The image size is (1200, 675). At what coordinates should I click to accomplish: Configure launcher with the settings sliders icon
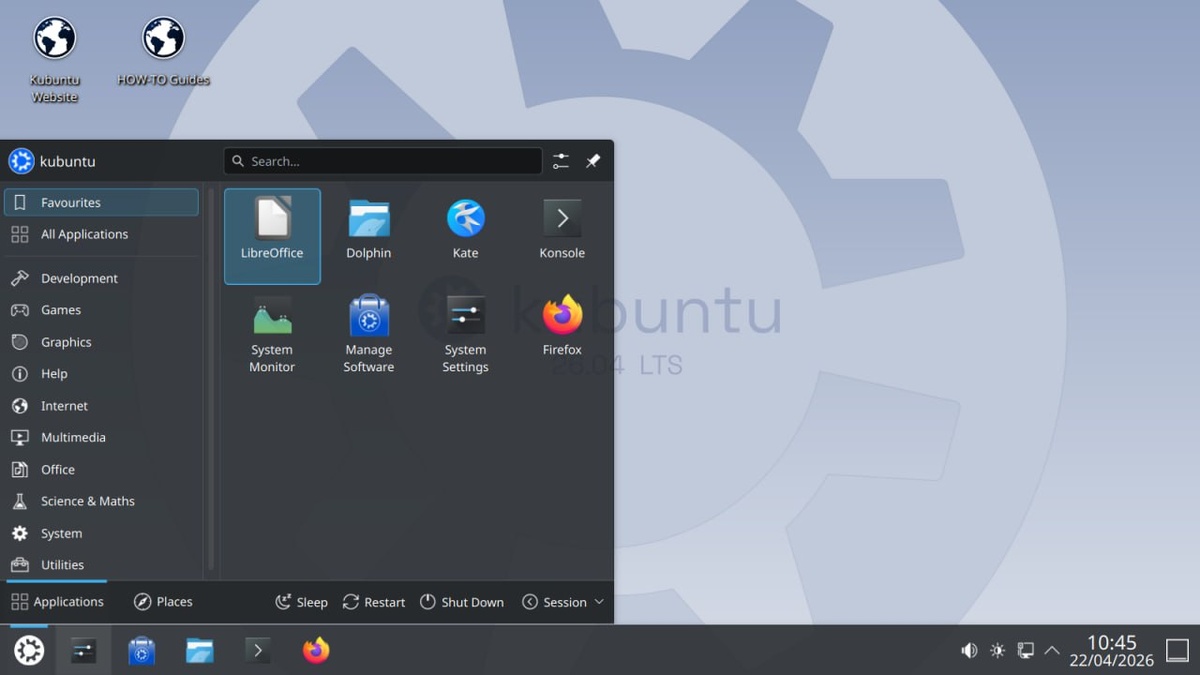pos(561,161)
